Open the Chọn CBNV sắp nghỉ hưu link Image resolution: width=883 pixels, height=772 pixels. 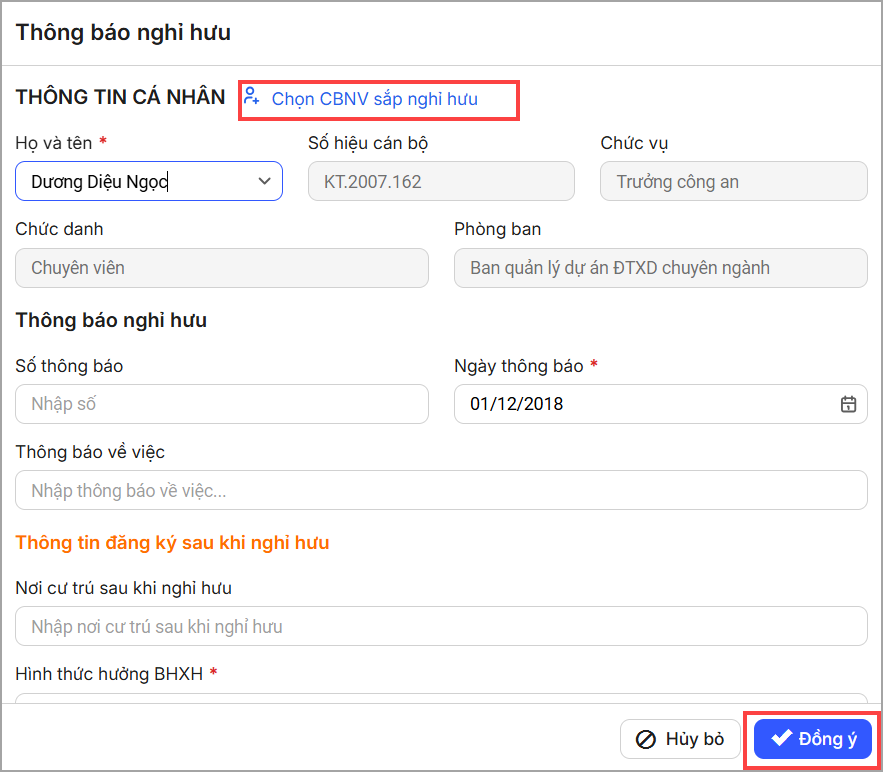pos(374,99)
